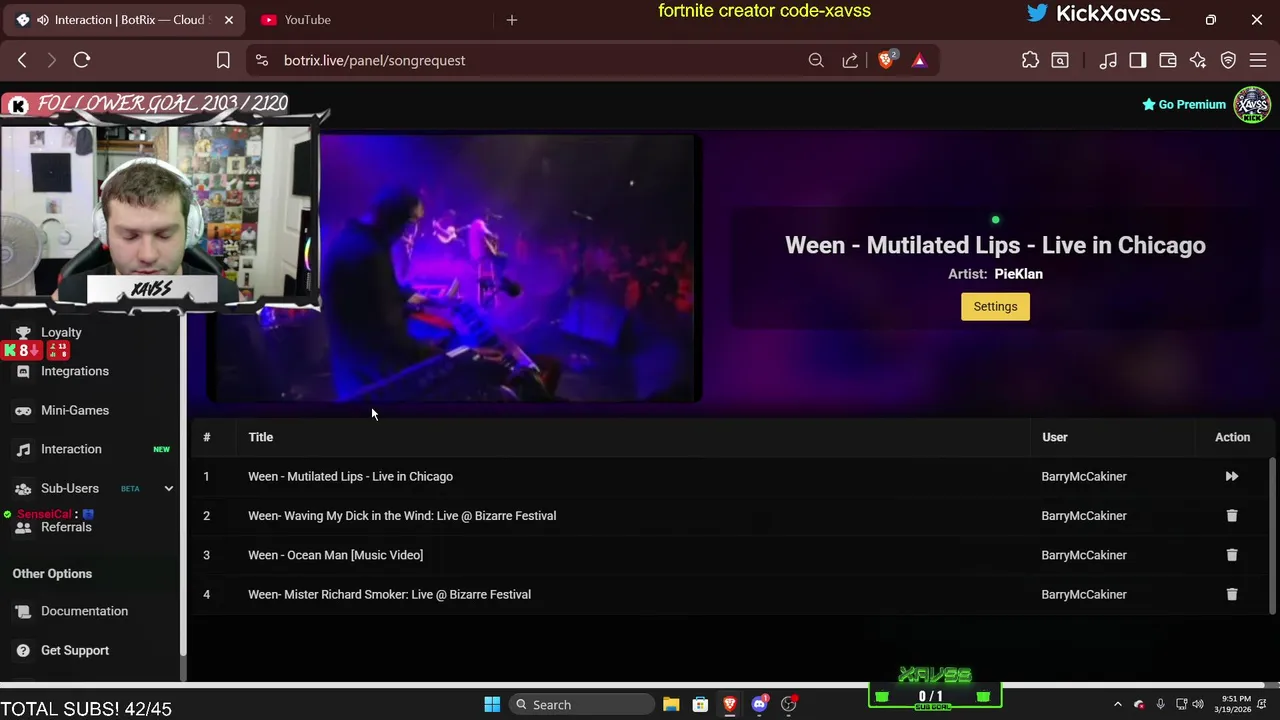This screenshot has width=1280, height=720.
Task: Open Brave Leo AI sparkle icon
Action: click(1198, 61)
